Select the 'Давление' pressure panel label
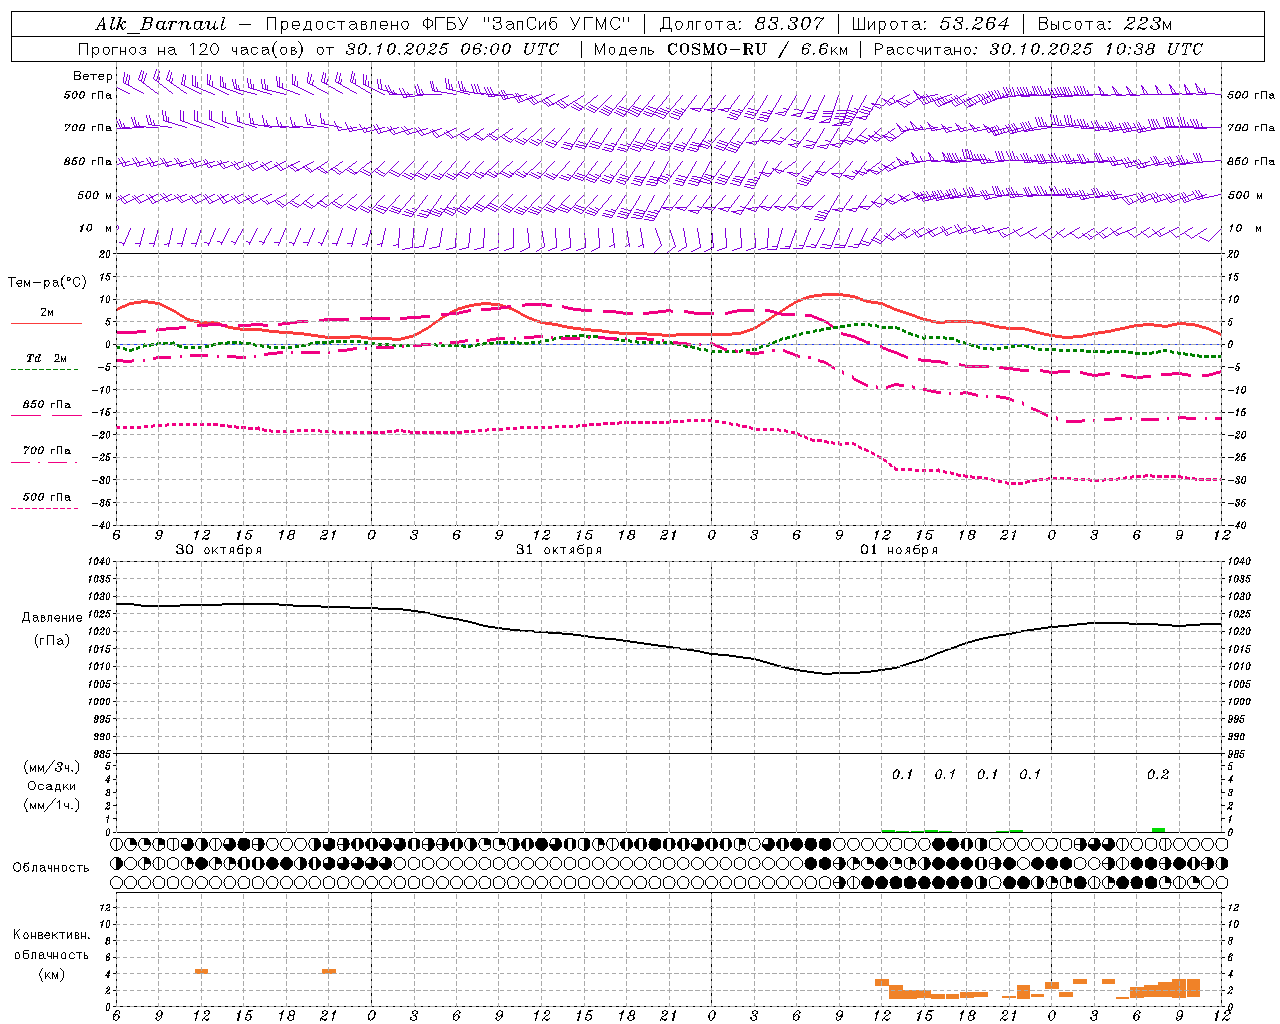The width and height of the screenshot is (1280, 1024). (x=52, y=618)
